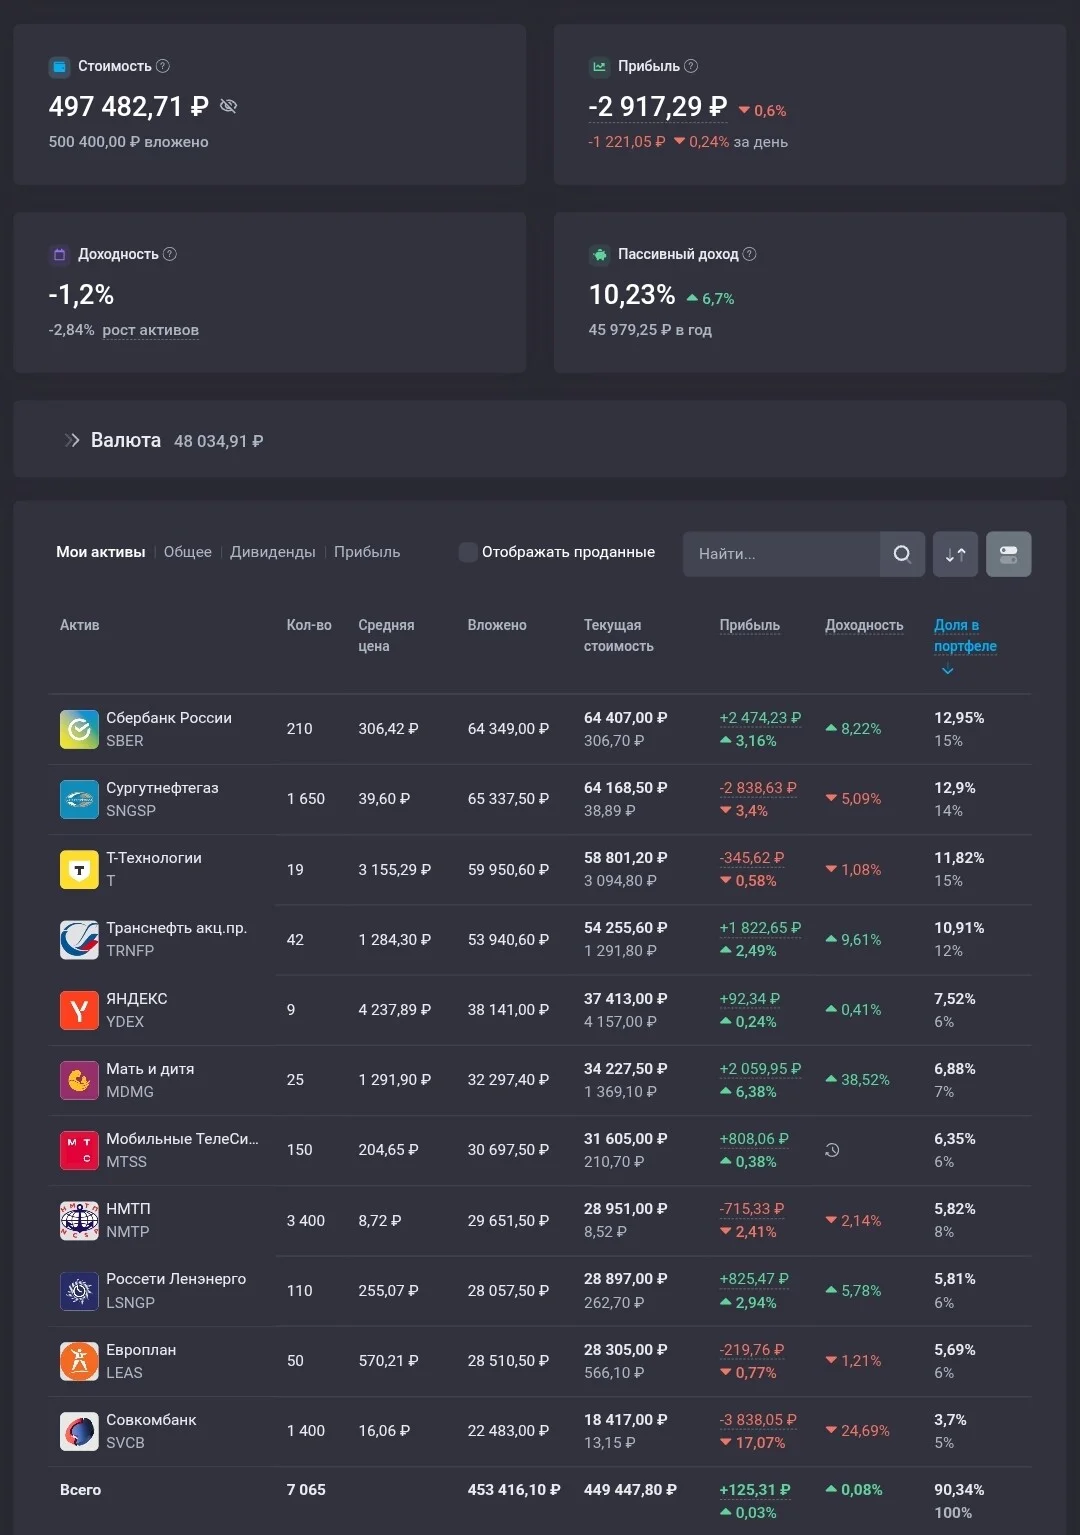Click the Сбербанк России asset name
The image size is (1080, 1535).
(169, 718)
